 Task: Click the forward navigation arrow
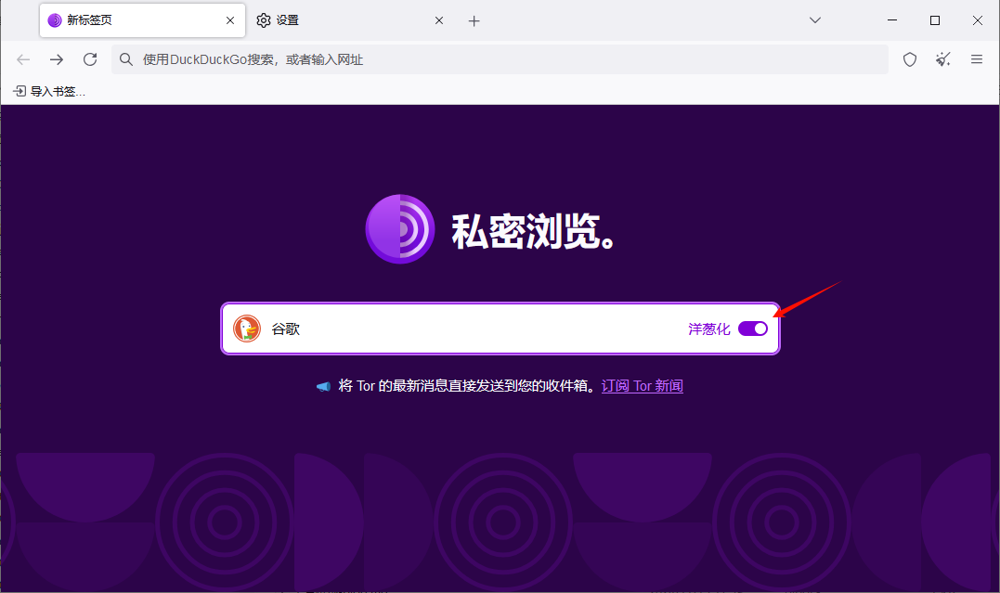56,60
